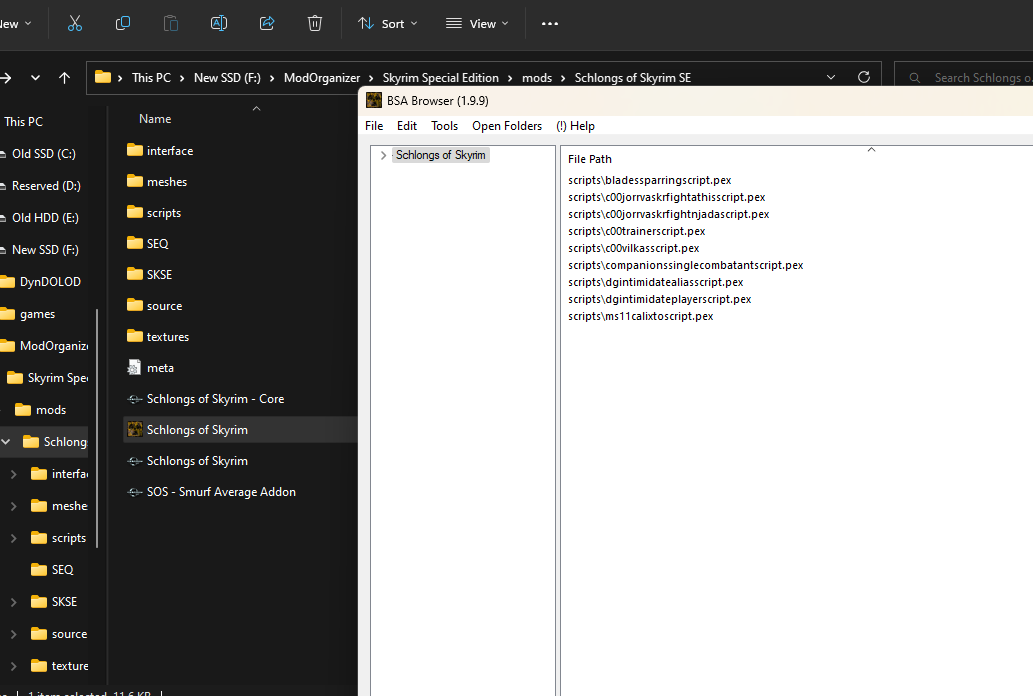Open the Sort dropdown in Explorer
Screen dimensions: 1033x696
(387, 24)
